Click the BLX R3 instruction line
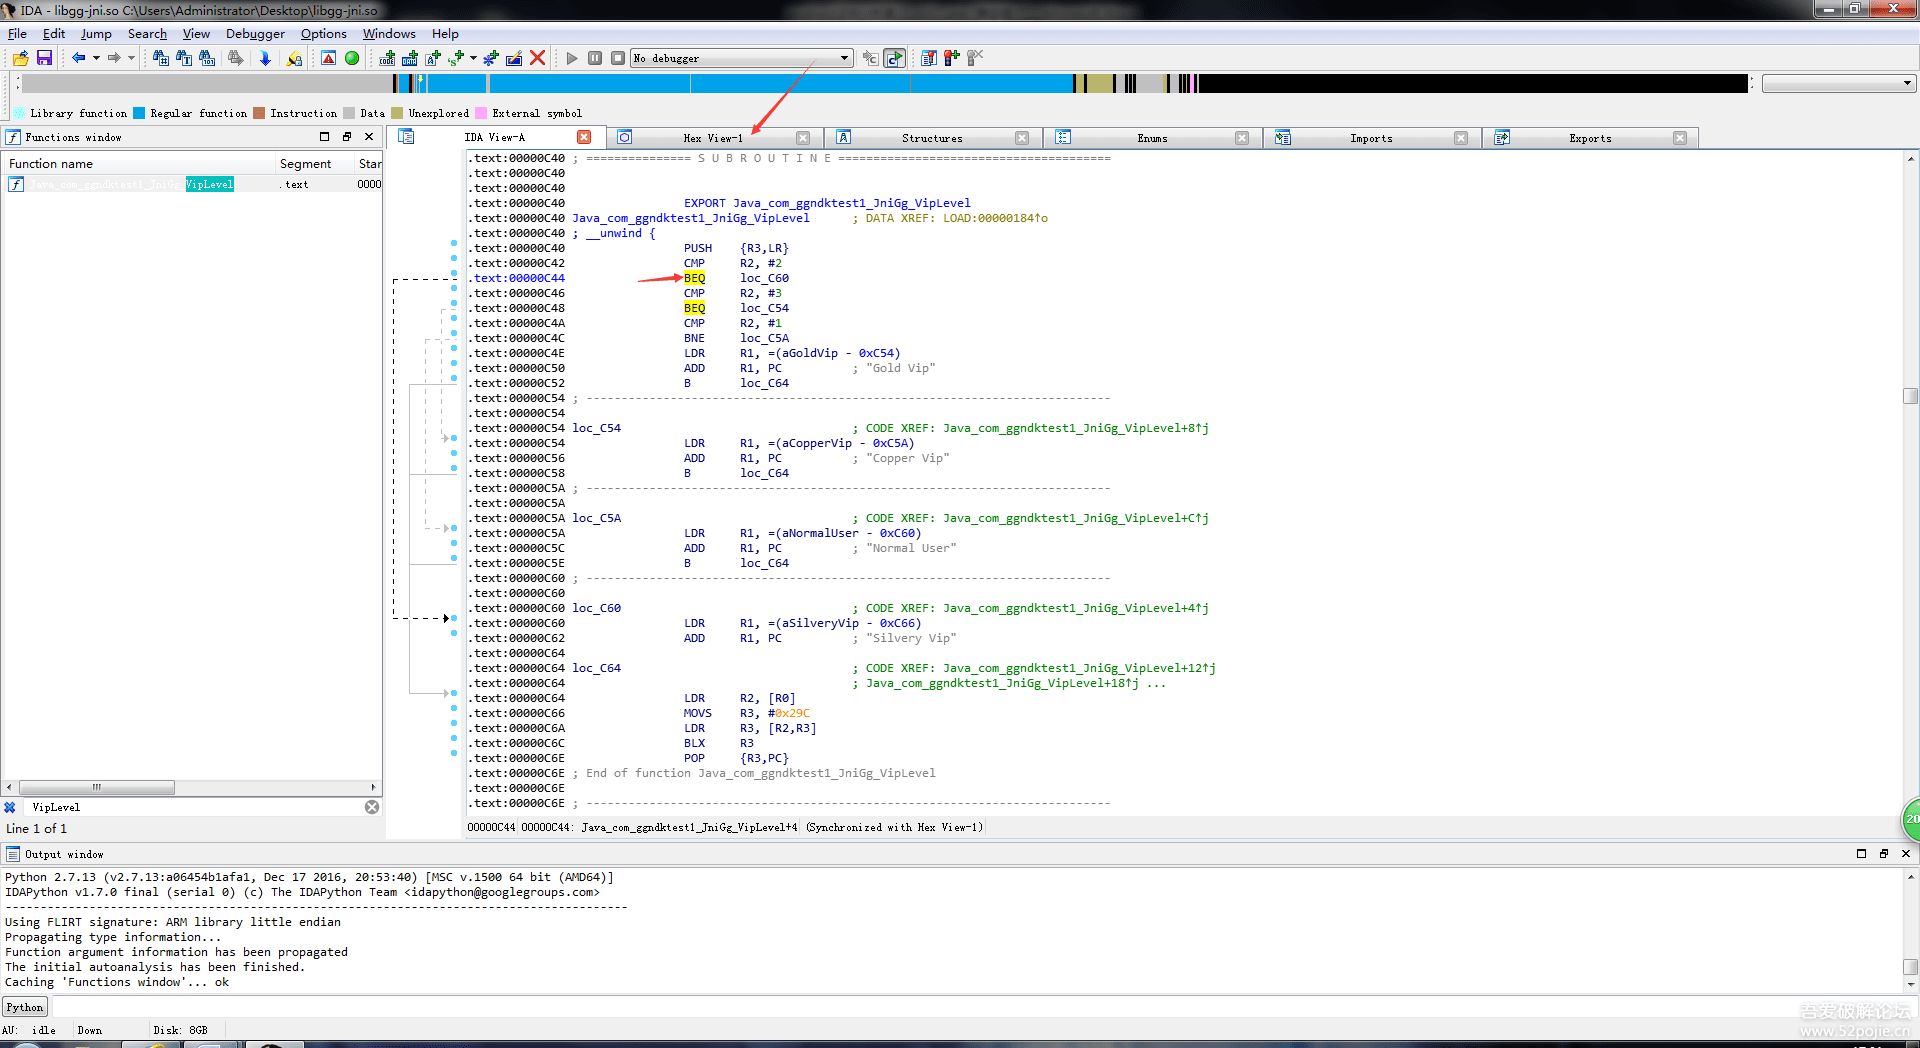This screenshot has height=1048, width=1920. 718,743
